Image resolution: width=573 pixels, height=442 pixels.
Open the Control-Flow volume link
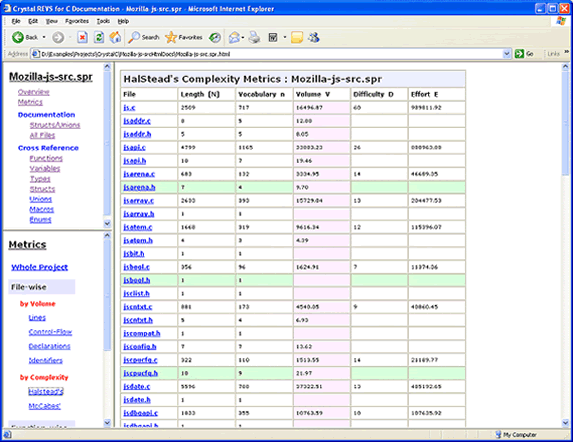tap(50, 332)
